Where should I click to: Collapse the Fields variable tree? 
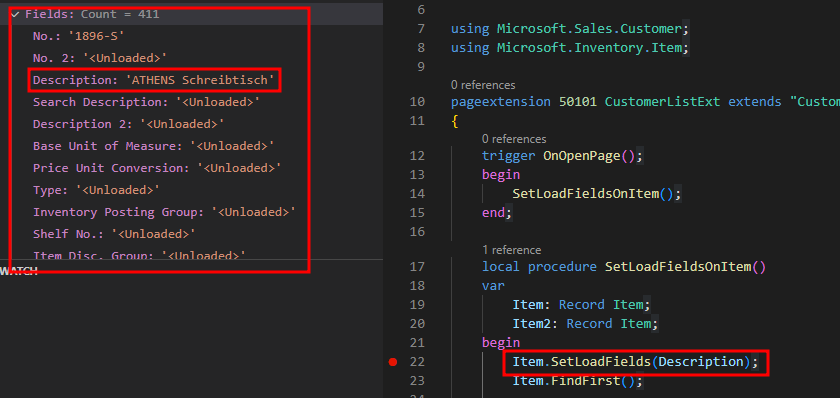pyautogui.click(x=15, y=14)
